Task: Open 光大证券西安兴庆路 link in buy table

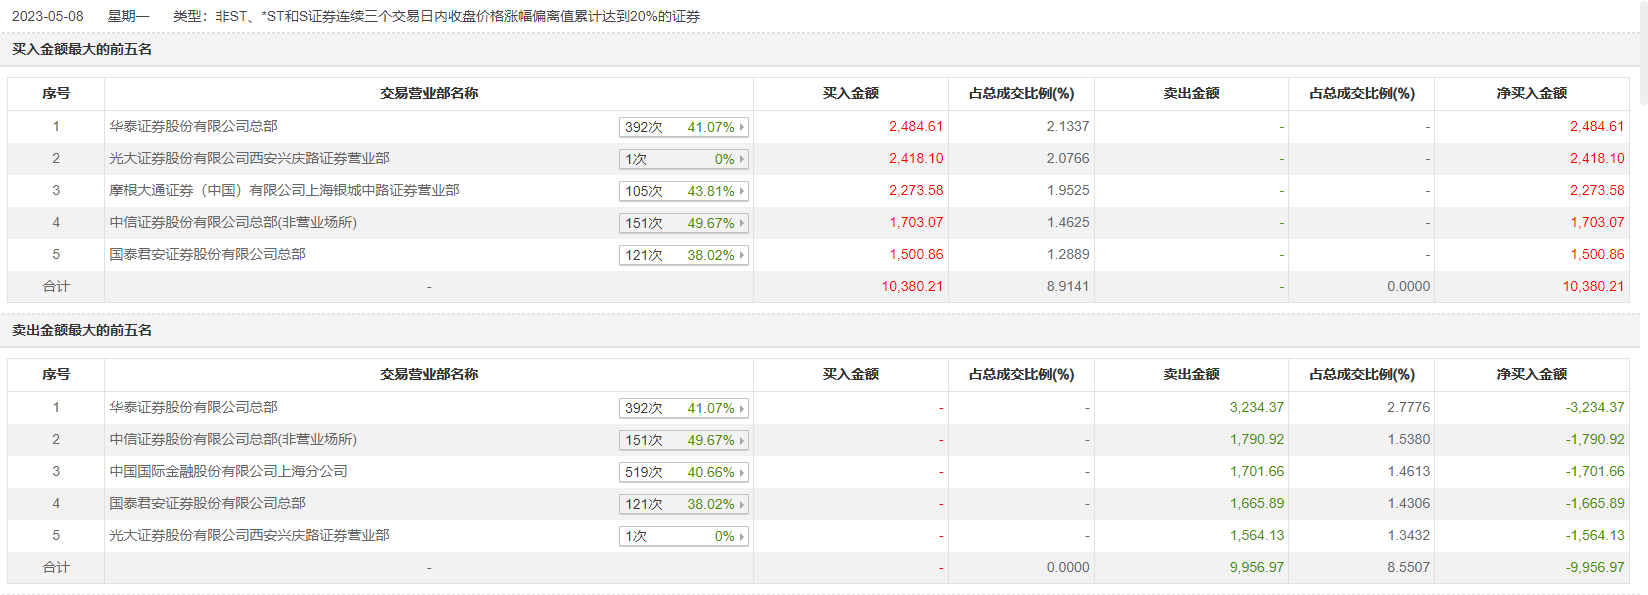Action: 249,158
